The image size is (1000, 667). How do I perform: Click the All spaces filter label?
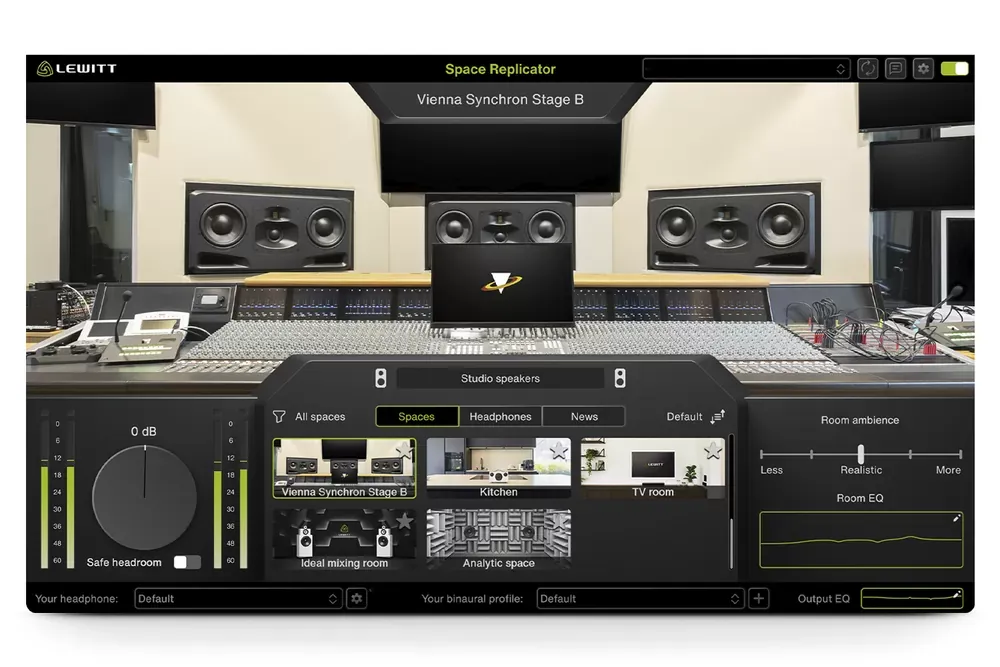click(320, 416)
